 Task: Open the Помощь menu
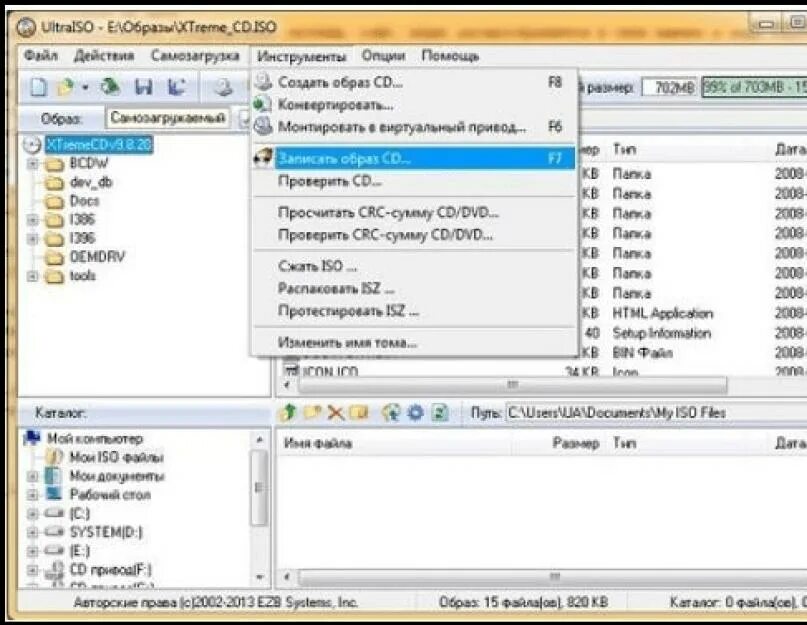tap(450, 55)
